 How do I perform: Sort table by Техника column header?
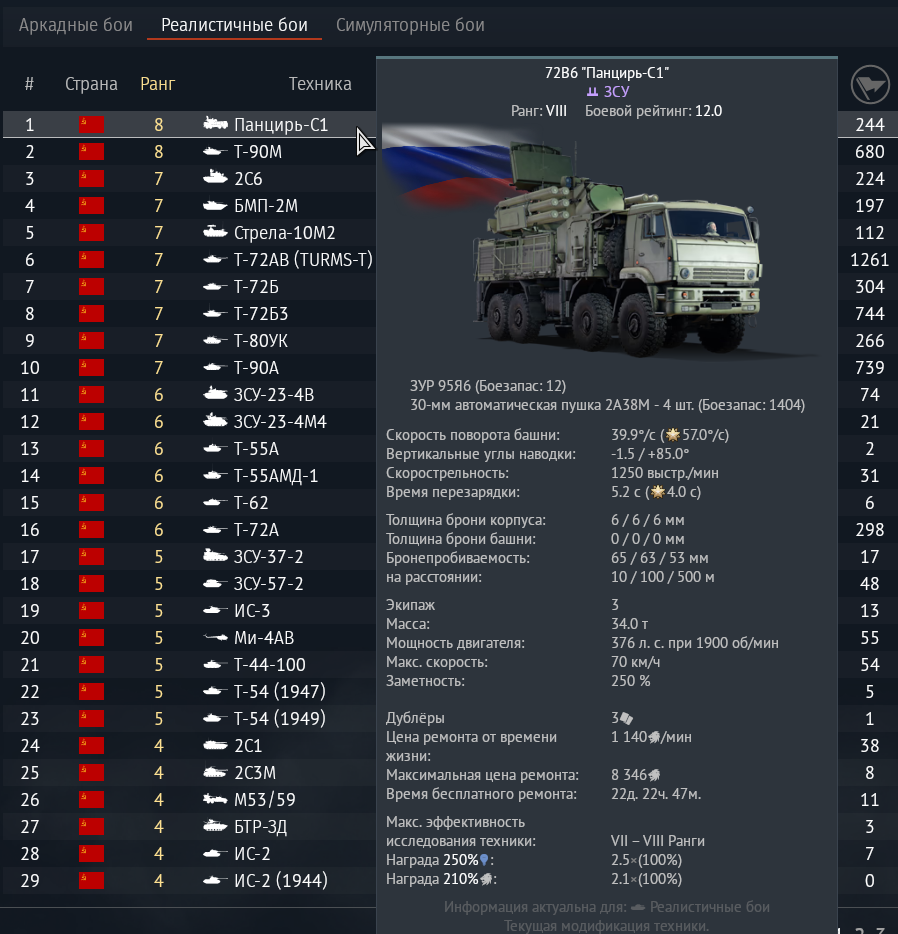[x=320, y=84]
